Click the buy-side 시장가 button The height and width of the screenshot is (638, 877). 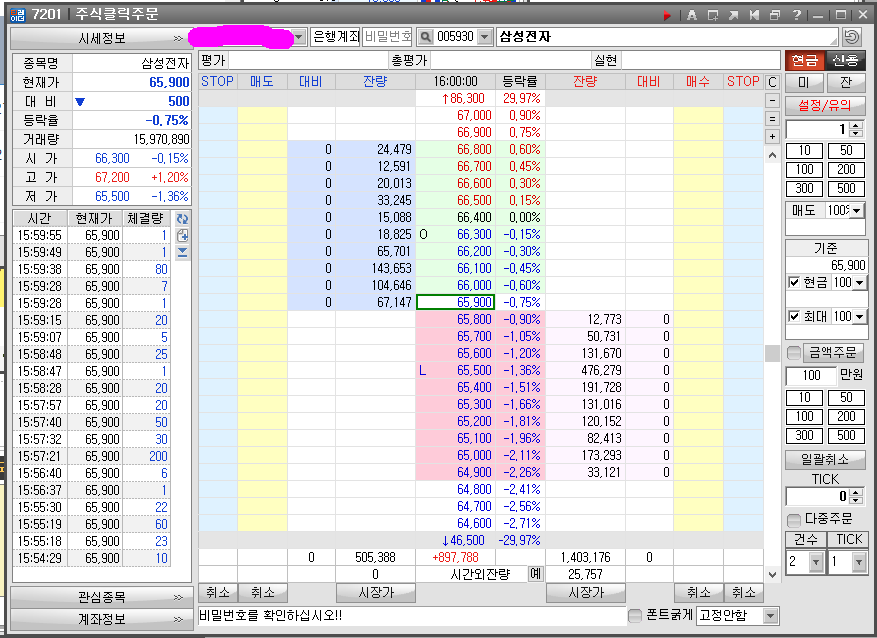(x=586, y=593)
